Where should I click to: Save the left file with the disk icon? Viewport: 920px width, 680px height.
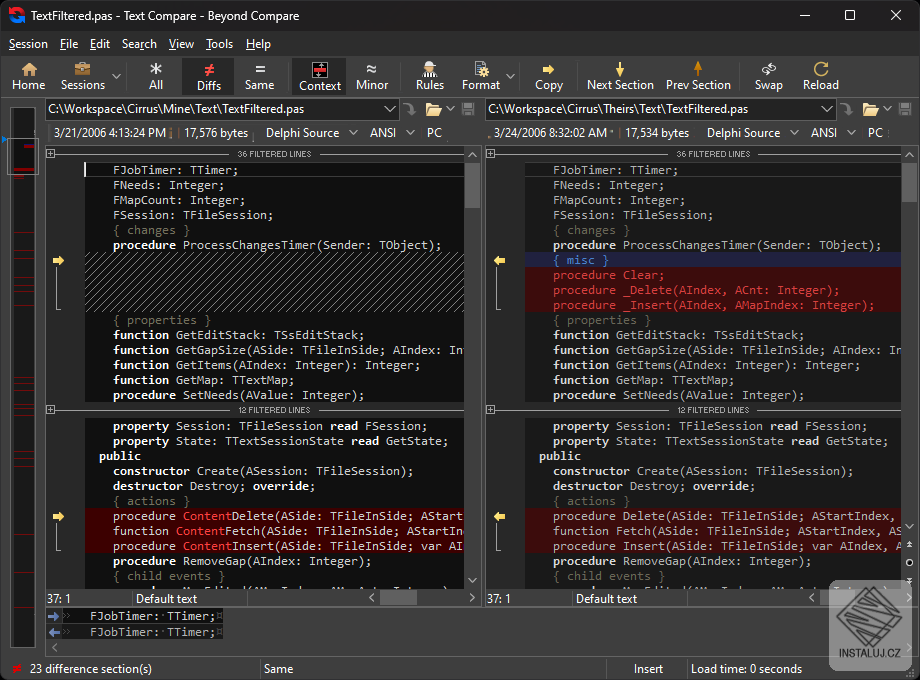(x=467, y=109)
